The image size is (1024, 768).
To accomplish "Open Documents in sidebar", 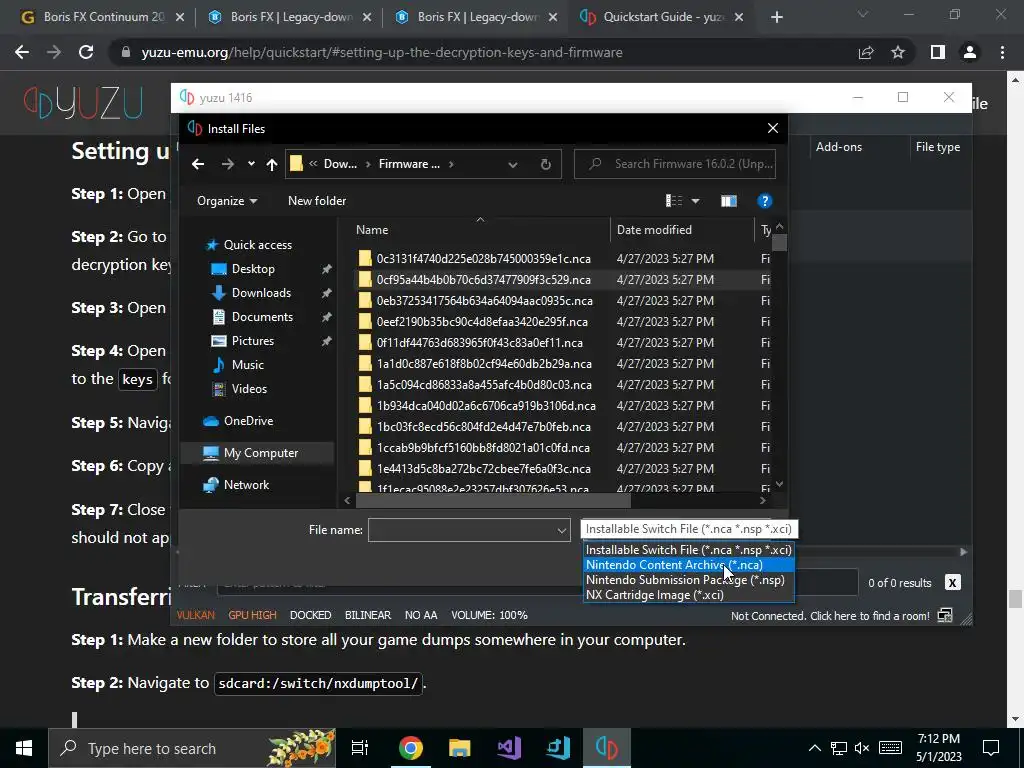I will click(x=262, y=317).
